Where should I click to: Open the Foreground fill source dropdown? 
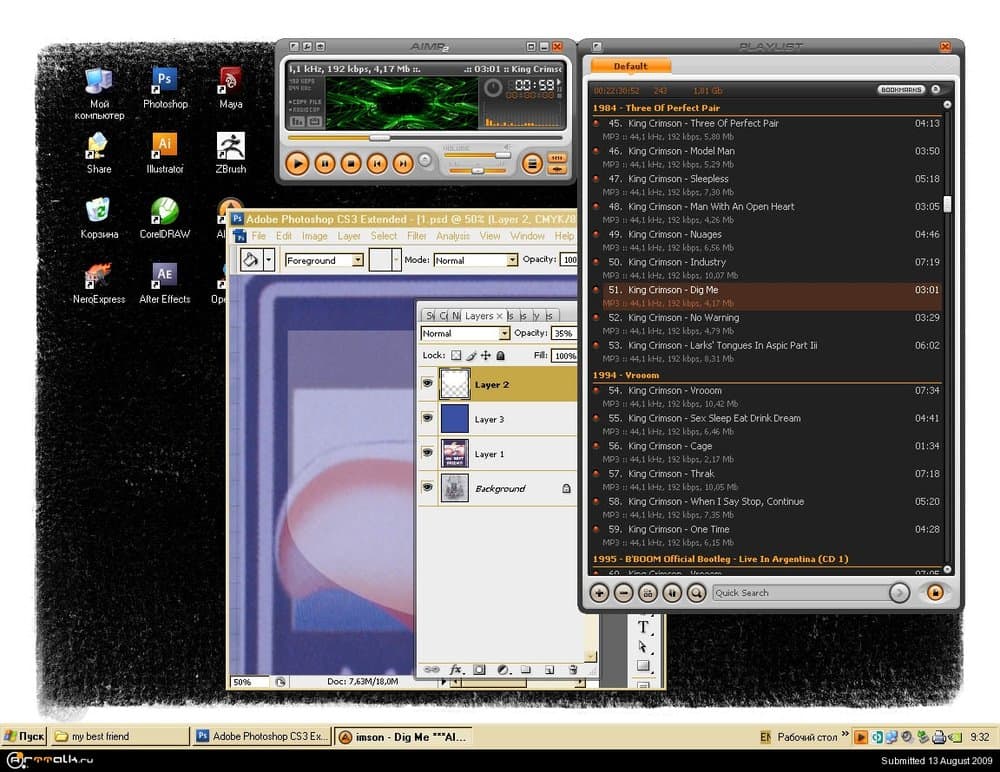point(357,260)
